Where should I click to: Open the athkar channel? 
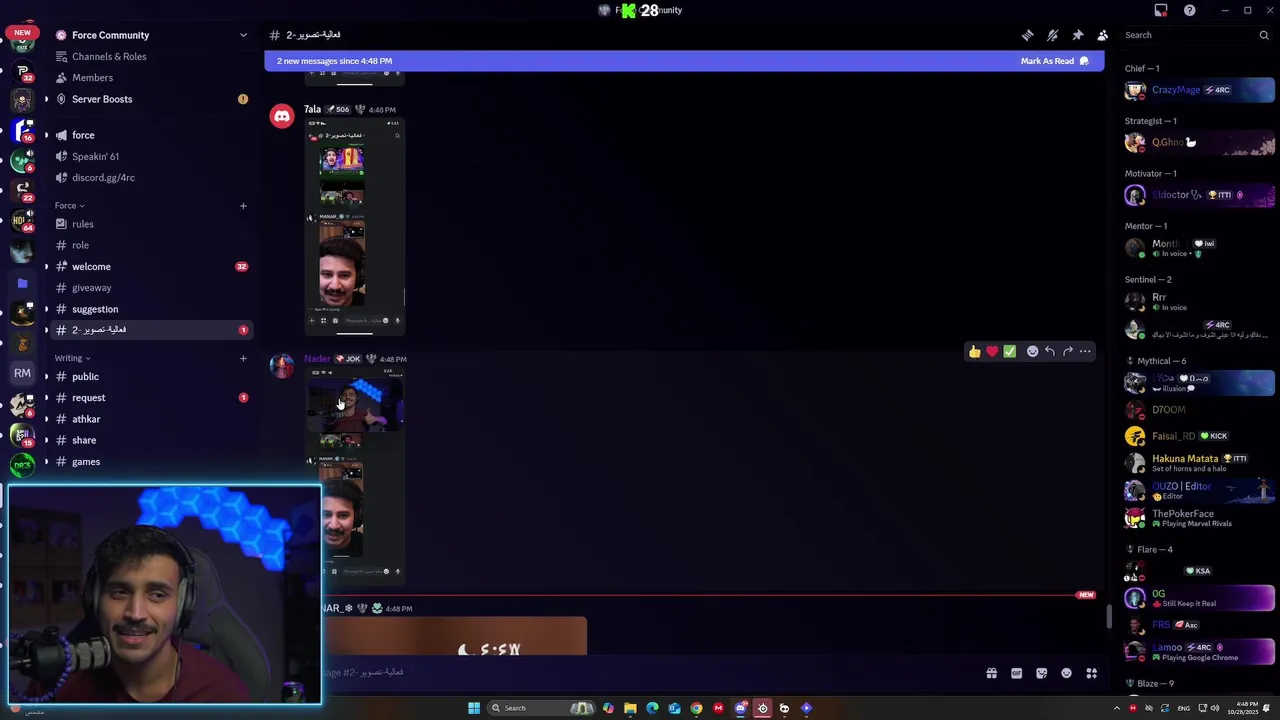[x=150, y=419]
